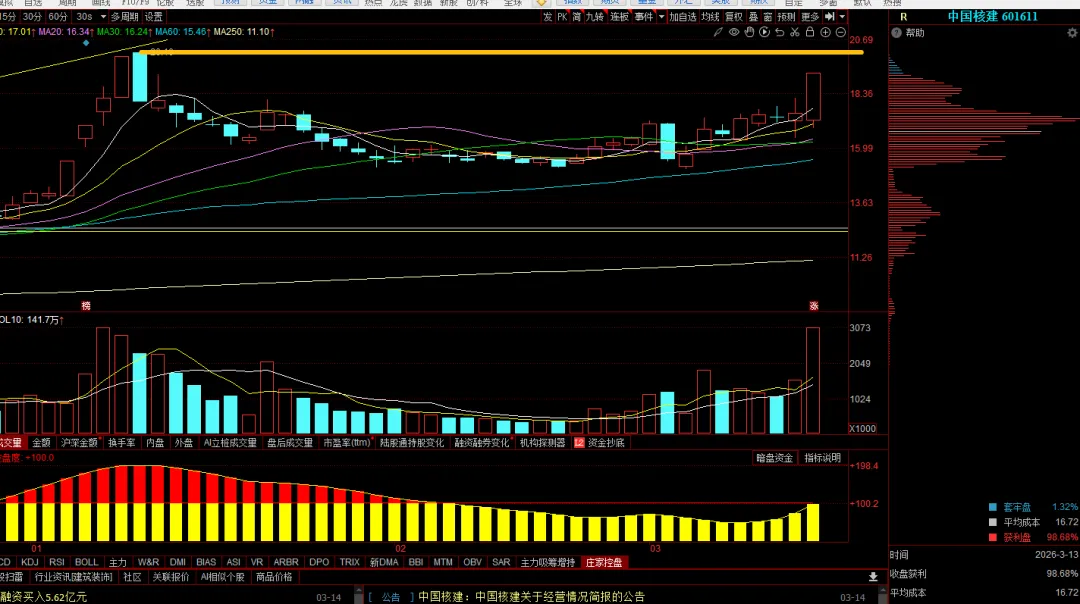Toggle the 叠 overlay button

pos(754,17)
